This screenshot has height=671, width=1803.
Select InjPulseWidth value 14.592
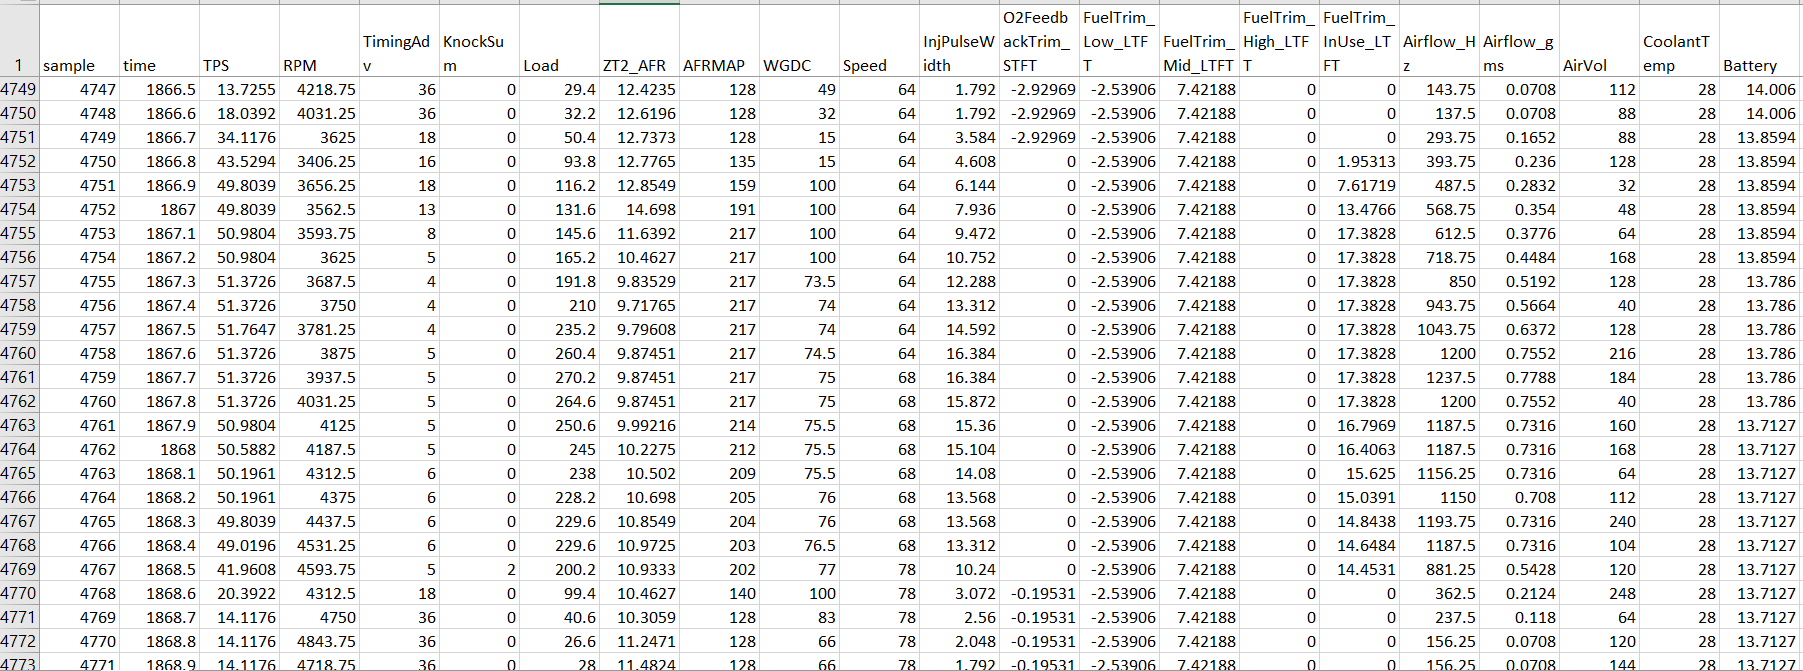click(x=959, y=329)
